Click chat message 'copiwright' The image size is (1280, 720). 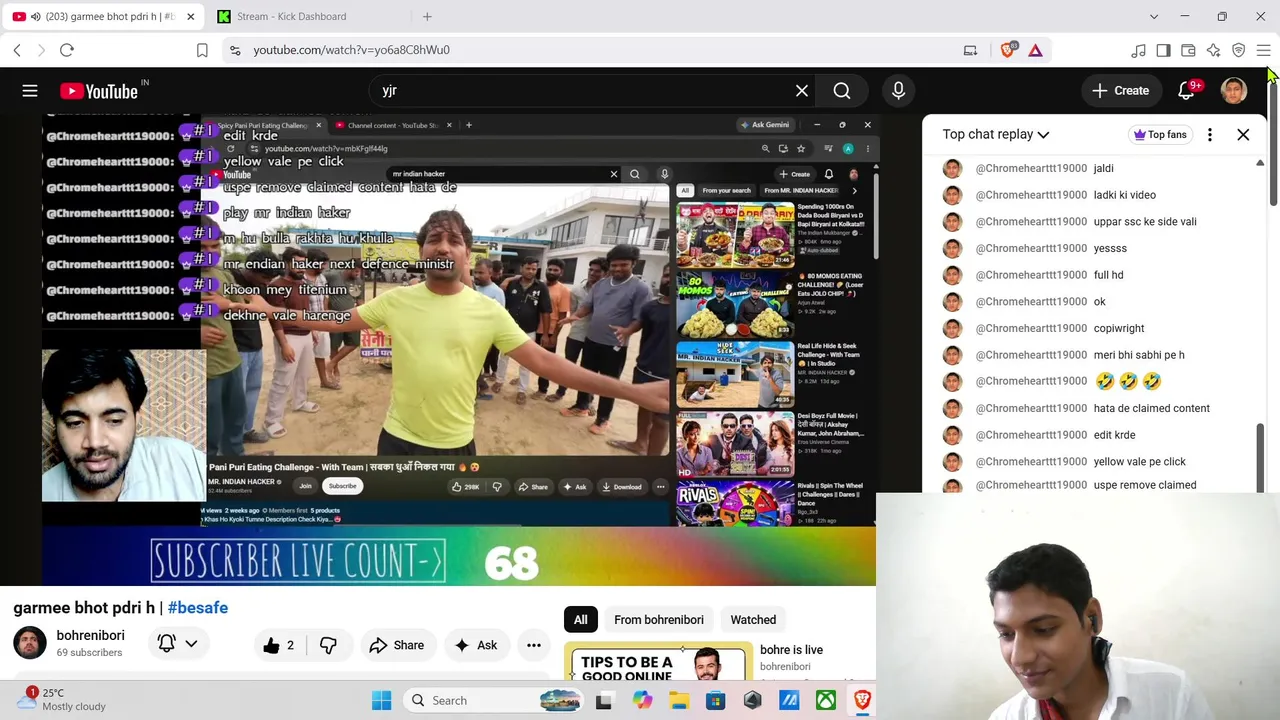click(1119, 328)
